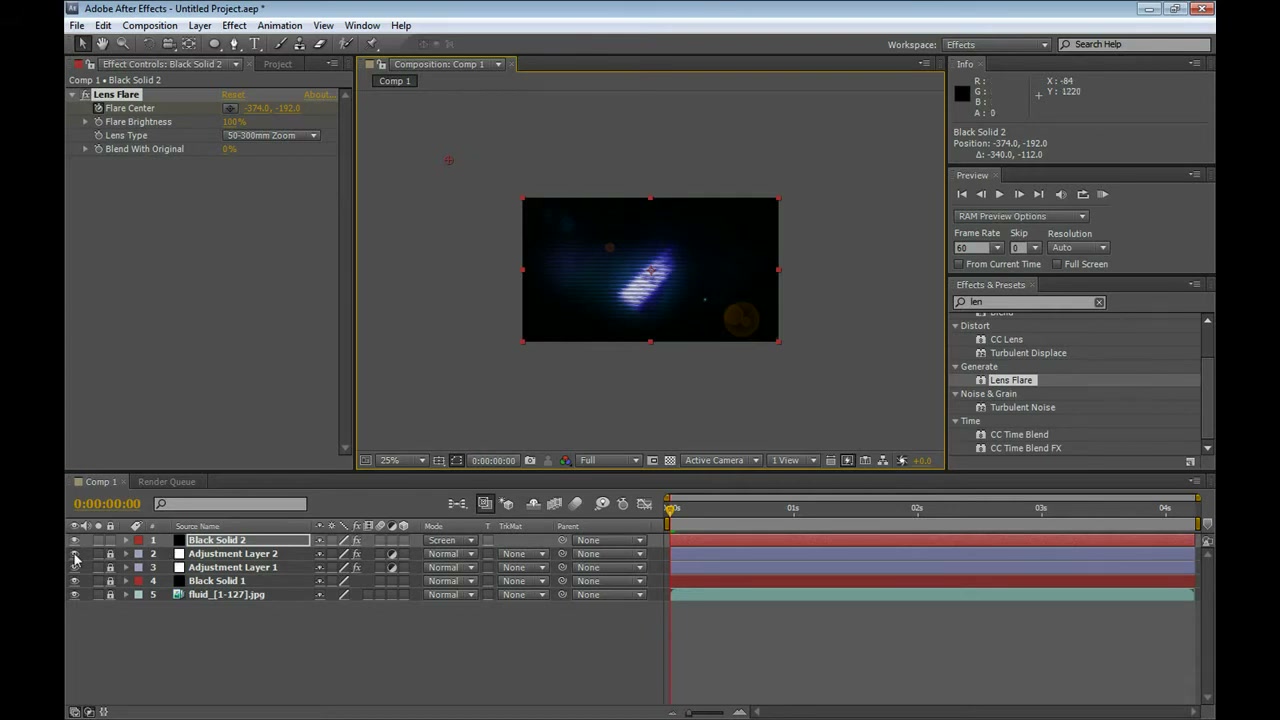The height and width of the screenshot is (720, 1280).
Task: Click the current time indicator marker
Action: 670,509
